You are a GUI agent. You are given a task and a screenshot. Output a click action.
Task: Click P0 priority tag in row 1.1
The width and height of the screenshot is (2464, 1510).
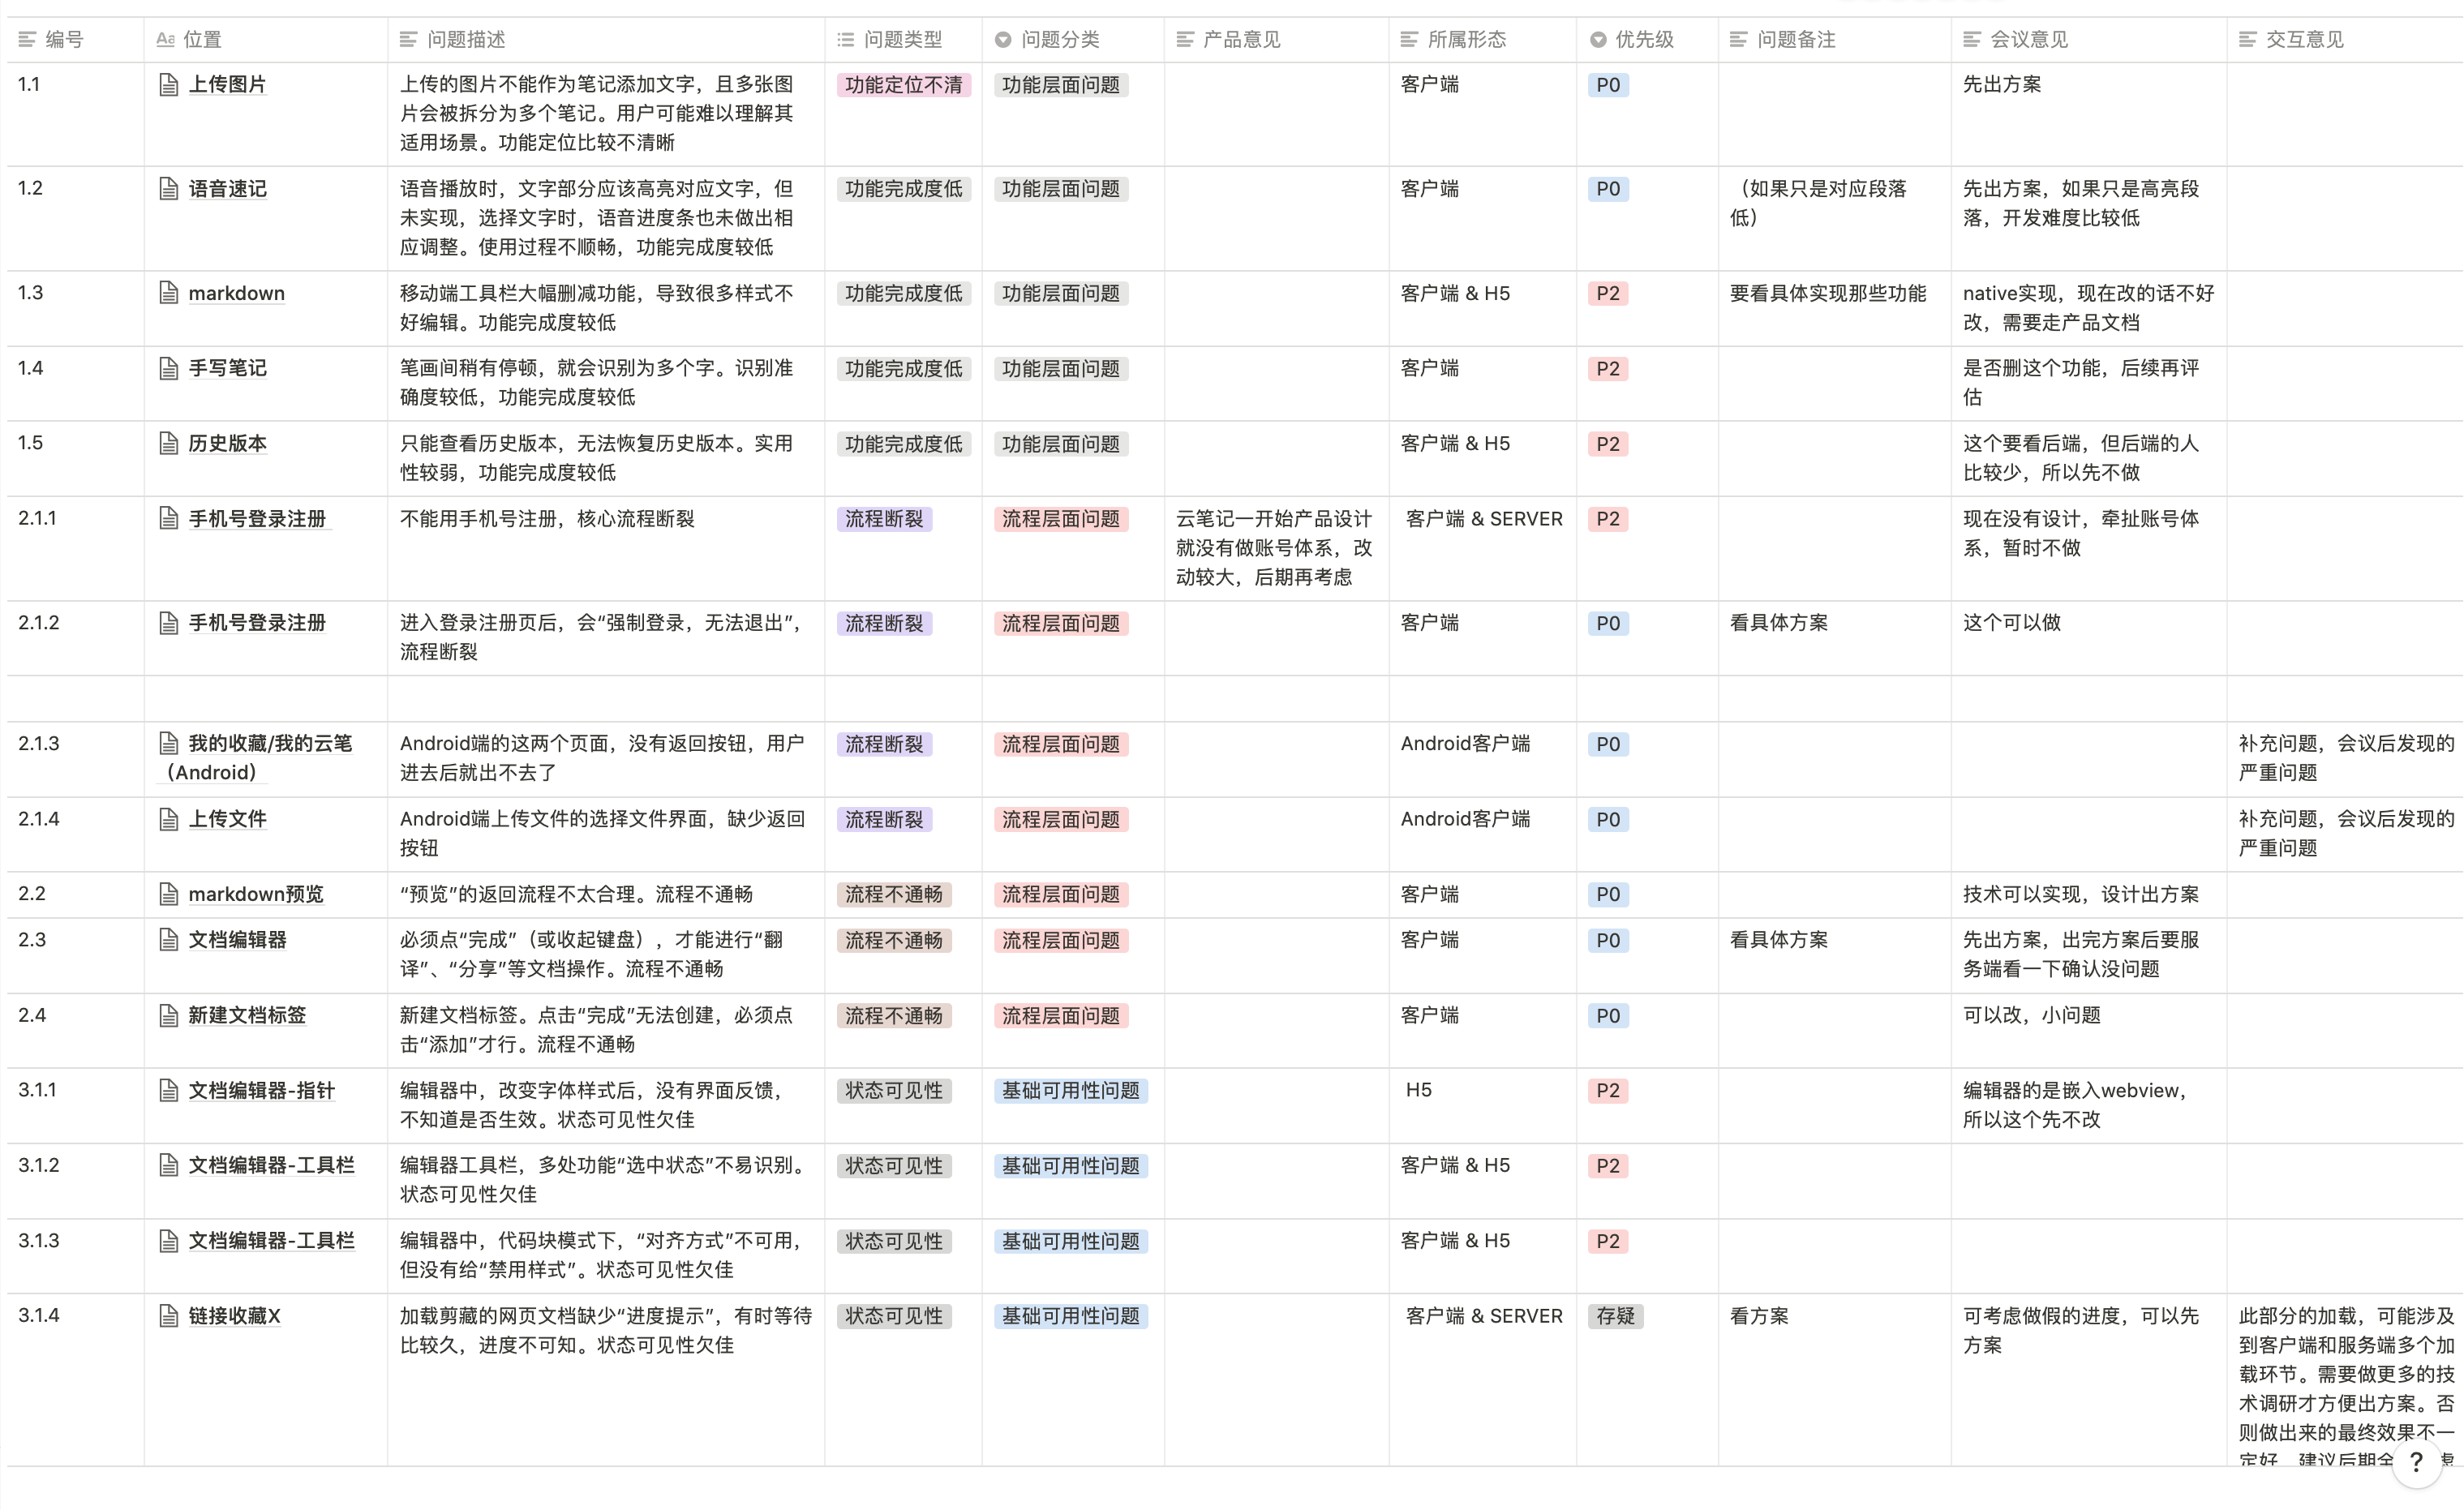point(1608,85)
